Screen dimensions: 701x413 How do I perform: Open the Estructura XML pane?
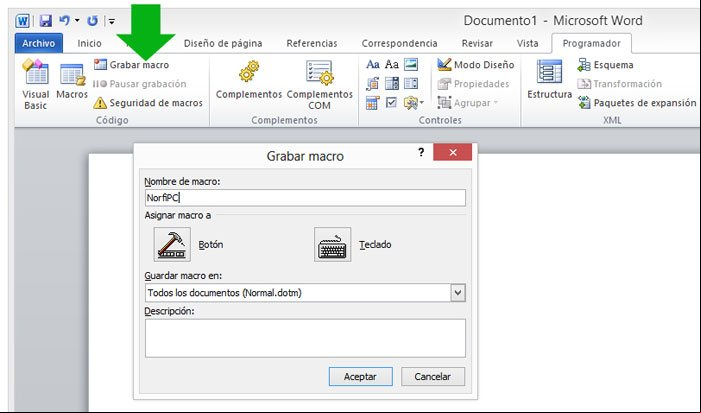(x=549, y=79)
